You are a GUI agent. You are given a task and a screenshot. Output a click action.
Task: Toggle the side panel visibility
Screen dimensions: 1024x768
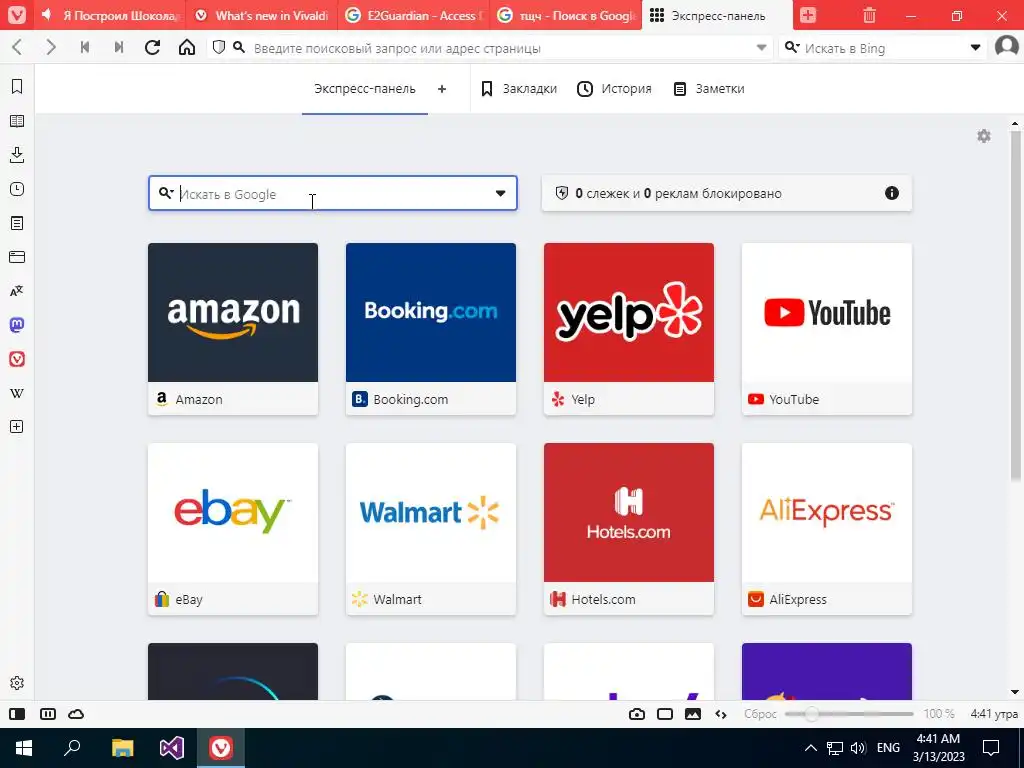[17, 714]
